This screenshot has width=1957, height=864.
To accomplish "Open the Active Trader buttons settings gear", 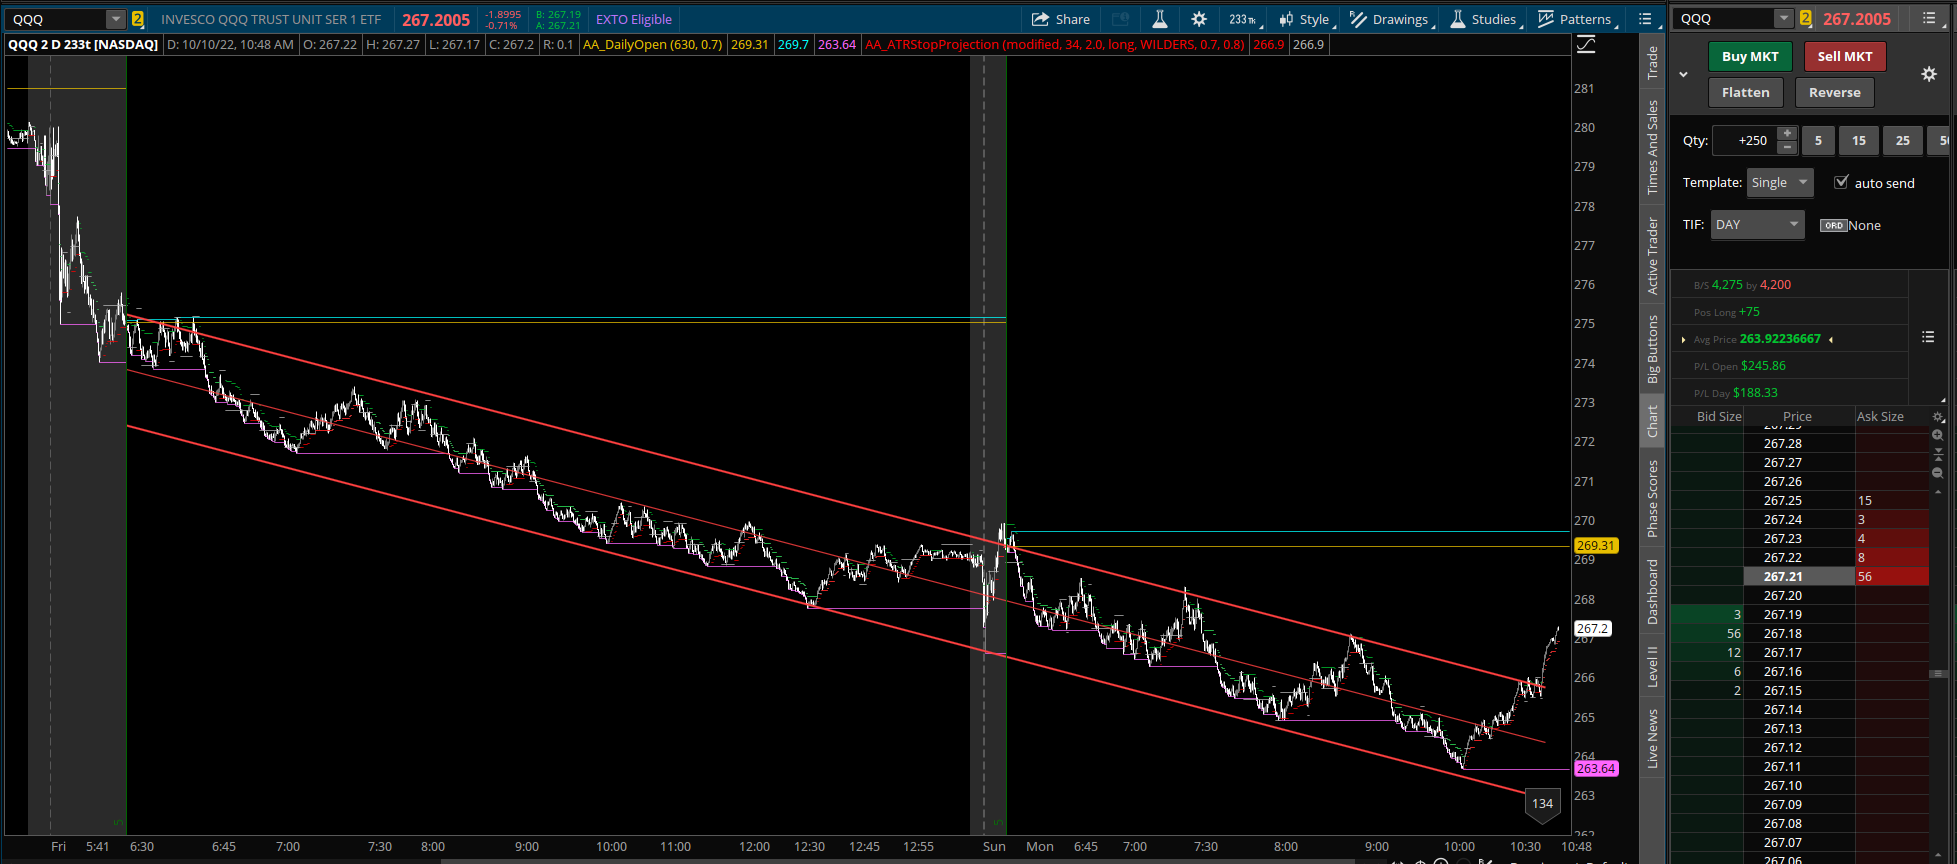I will click(x=1929, y=74).
